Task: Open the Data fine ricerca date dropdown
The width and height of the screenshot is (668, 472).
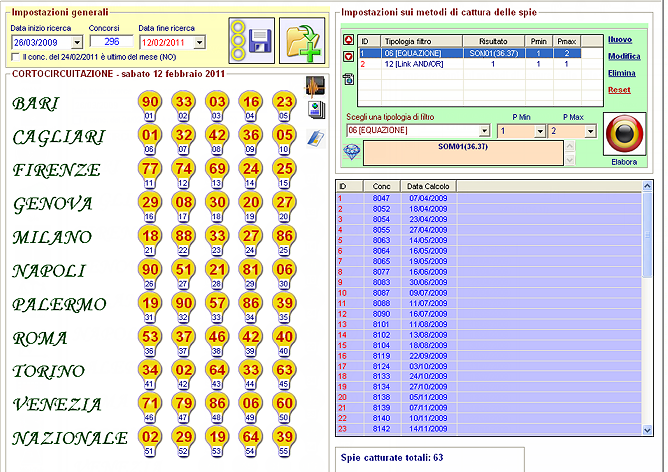Action: click(x=200, y=42)
